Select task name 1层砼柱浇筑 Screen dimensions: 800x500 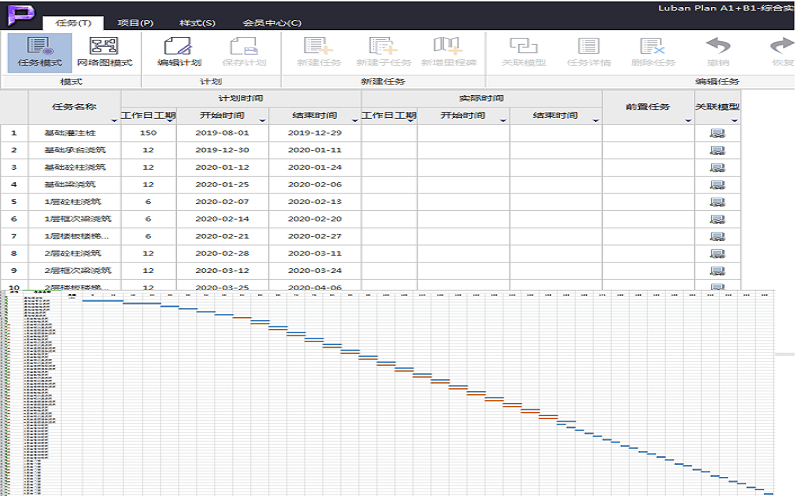click(x=73, y=202)
